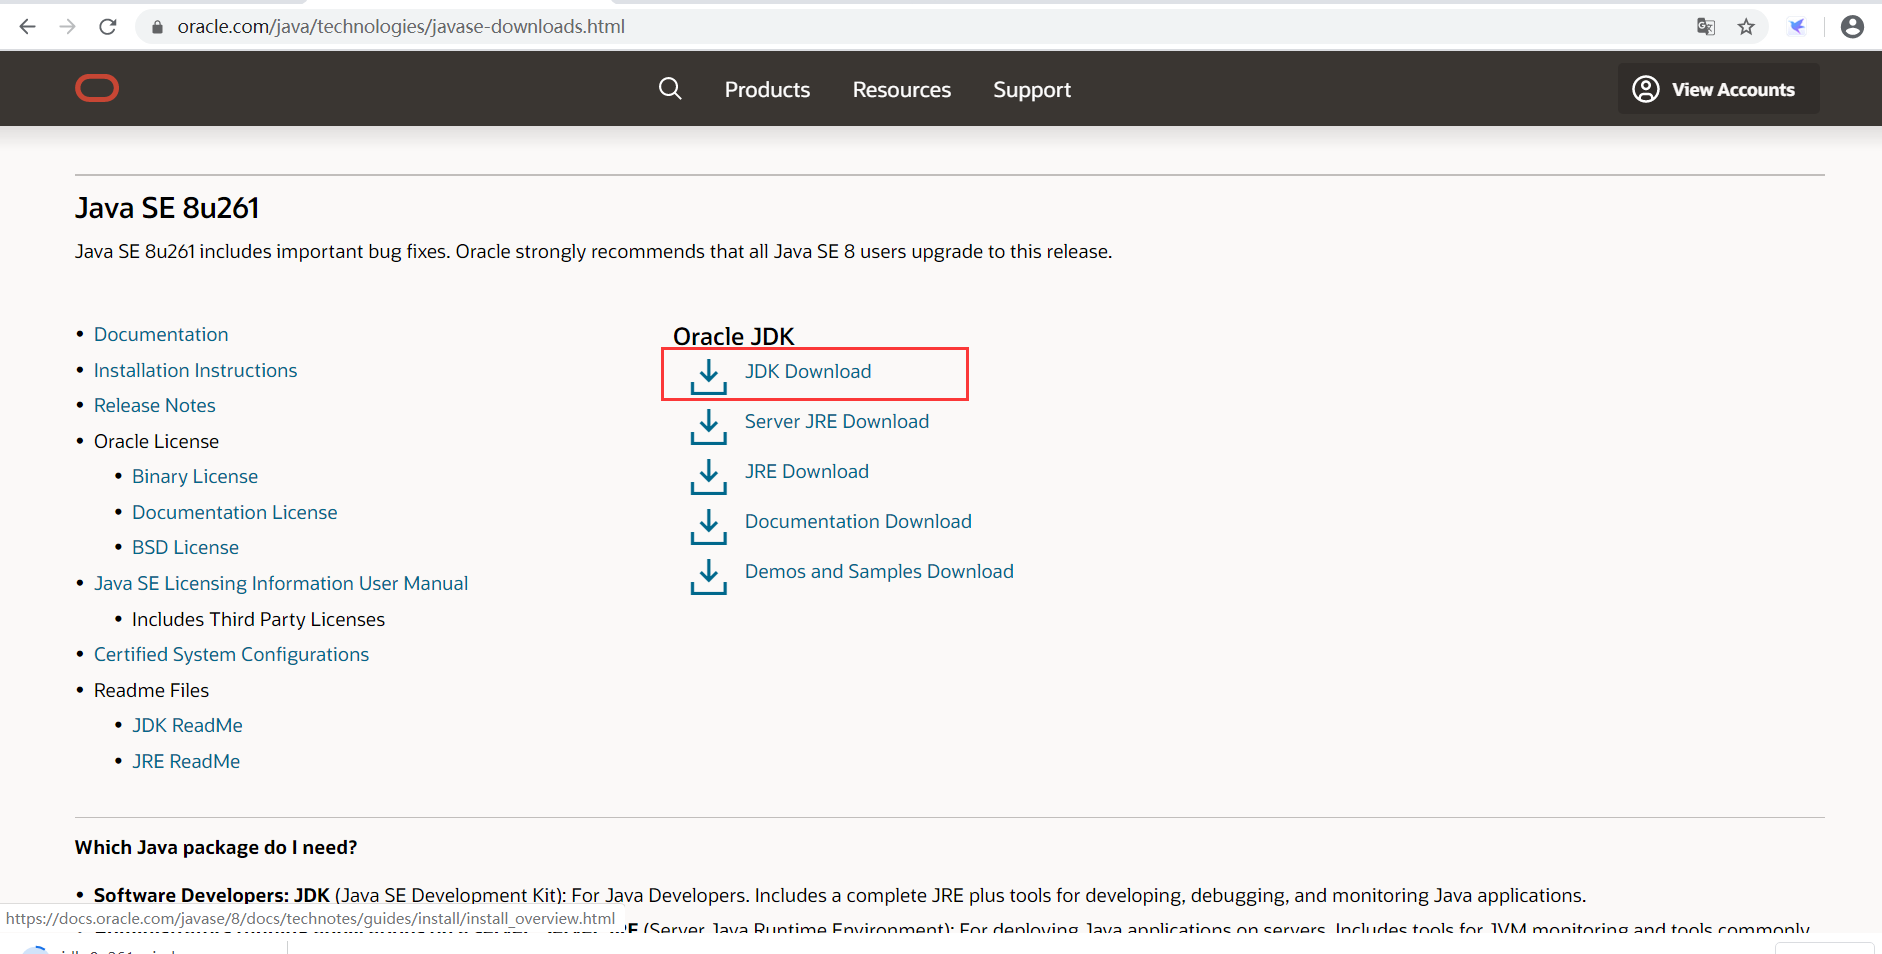Open the Documentation link in list
Image resolution: width=1882 pixels, height=954 pixels.
click(x=161, y=334)
